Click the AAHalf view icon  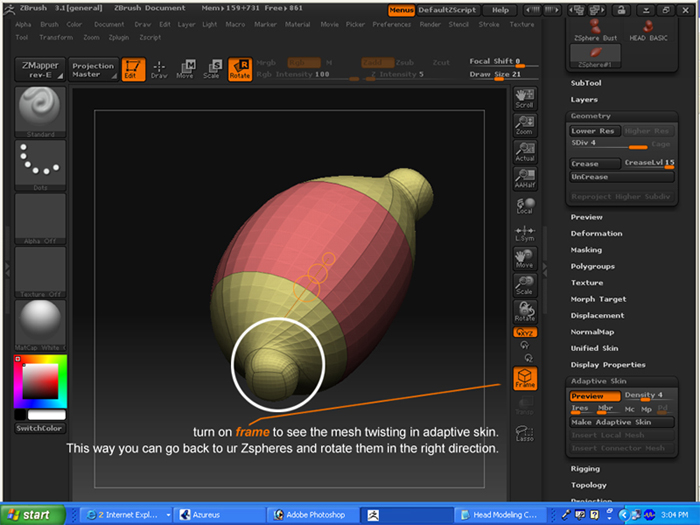tap(525, 179)
